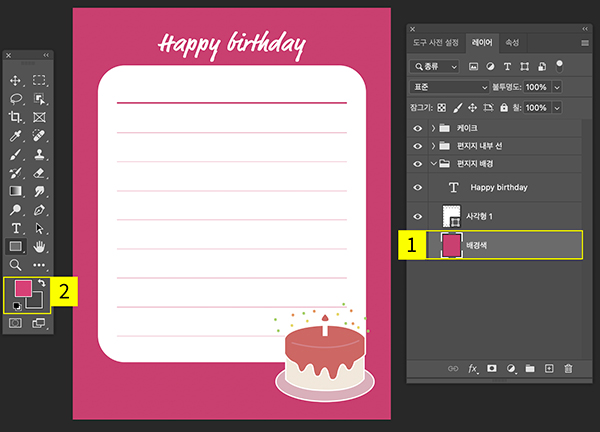The width and height of the screenshot is (600, 432).
Task: Lock transparent pixels
Action: click(442, 108)
